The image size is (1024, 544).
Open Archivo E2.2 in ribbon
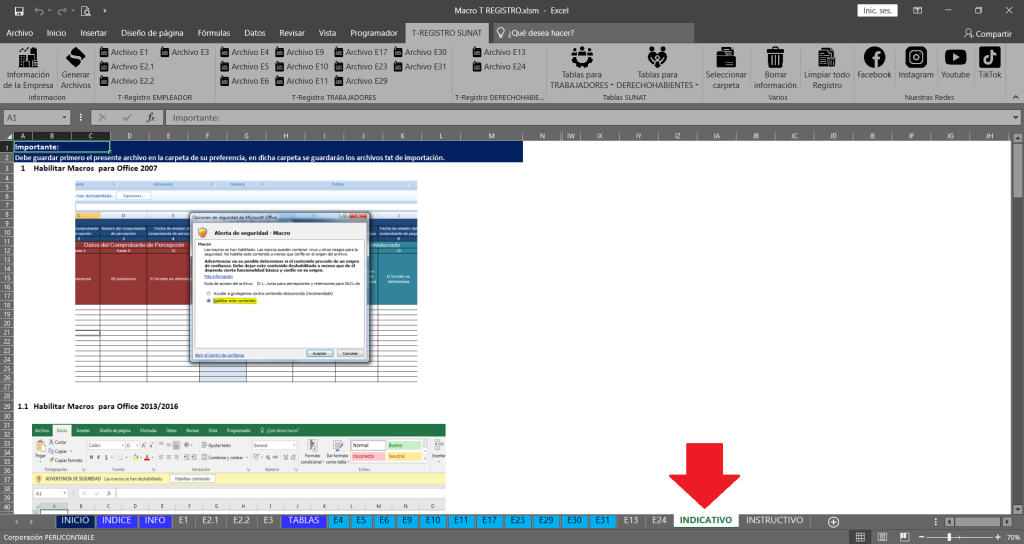tap(127, 81)
